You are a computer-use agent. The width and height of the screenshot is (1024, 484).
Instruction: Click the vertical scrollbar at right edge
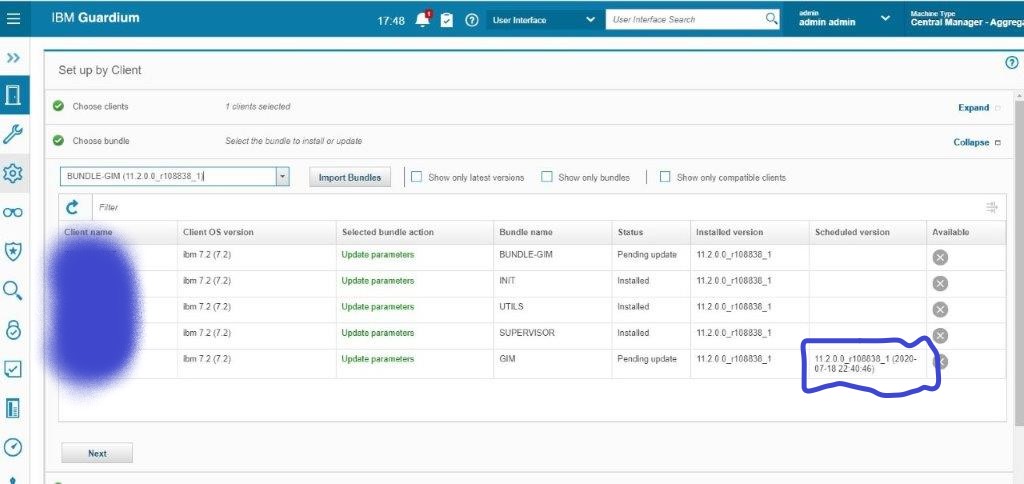click(1019, 261)
